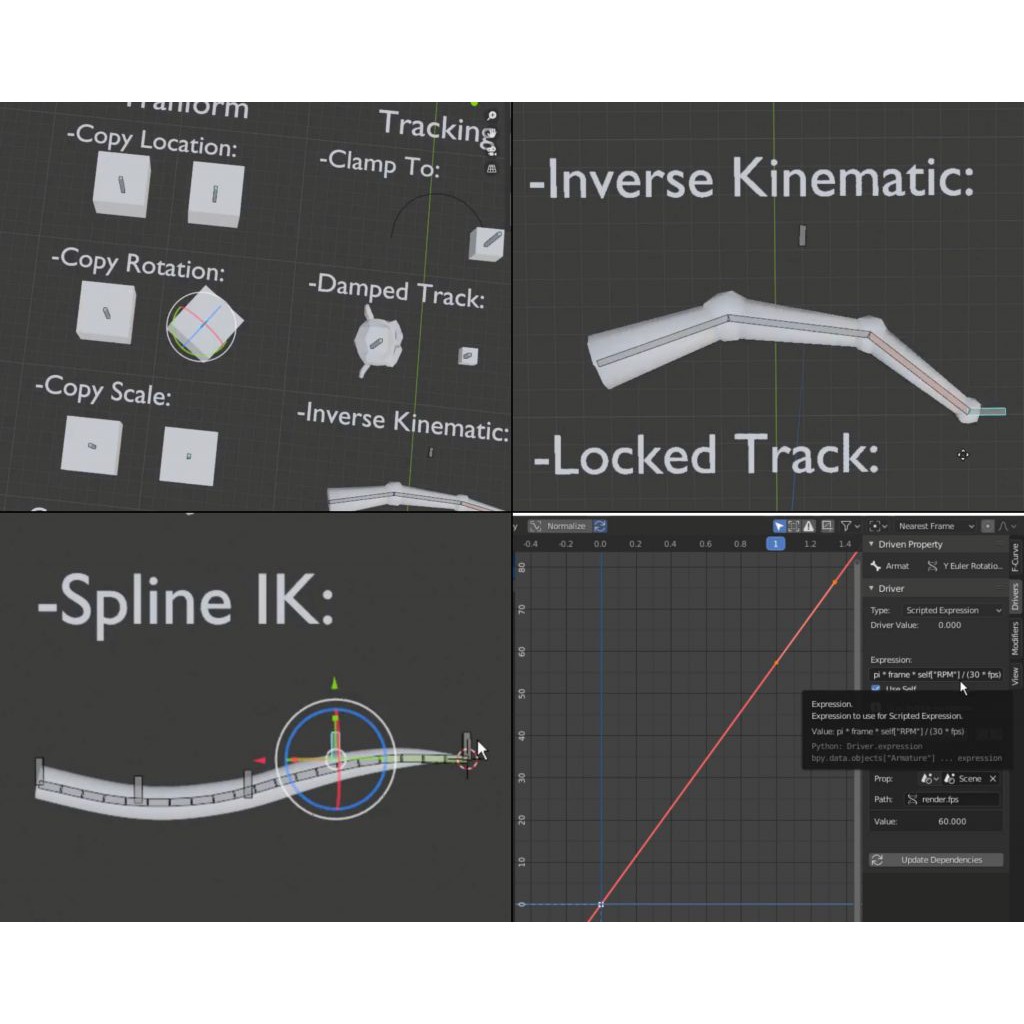This screenshot has width=1024, height=1024.
Task: Click the green Y-axis arrow of Spline IK gizmo
Action: 334,683
